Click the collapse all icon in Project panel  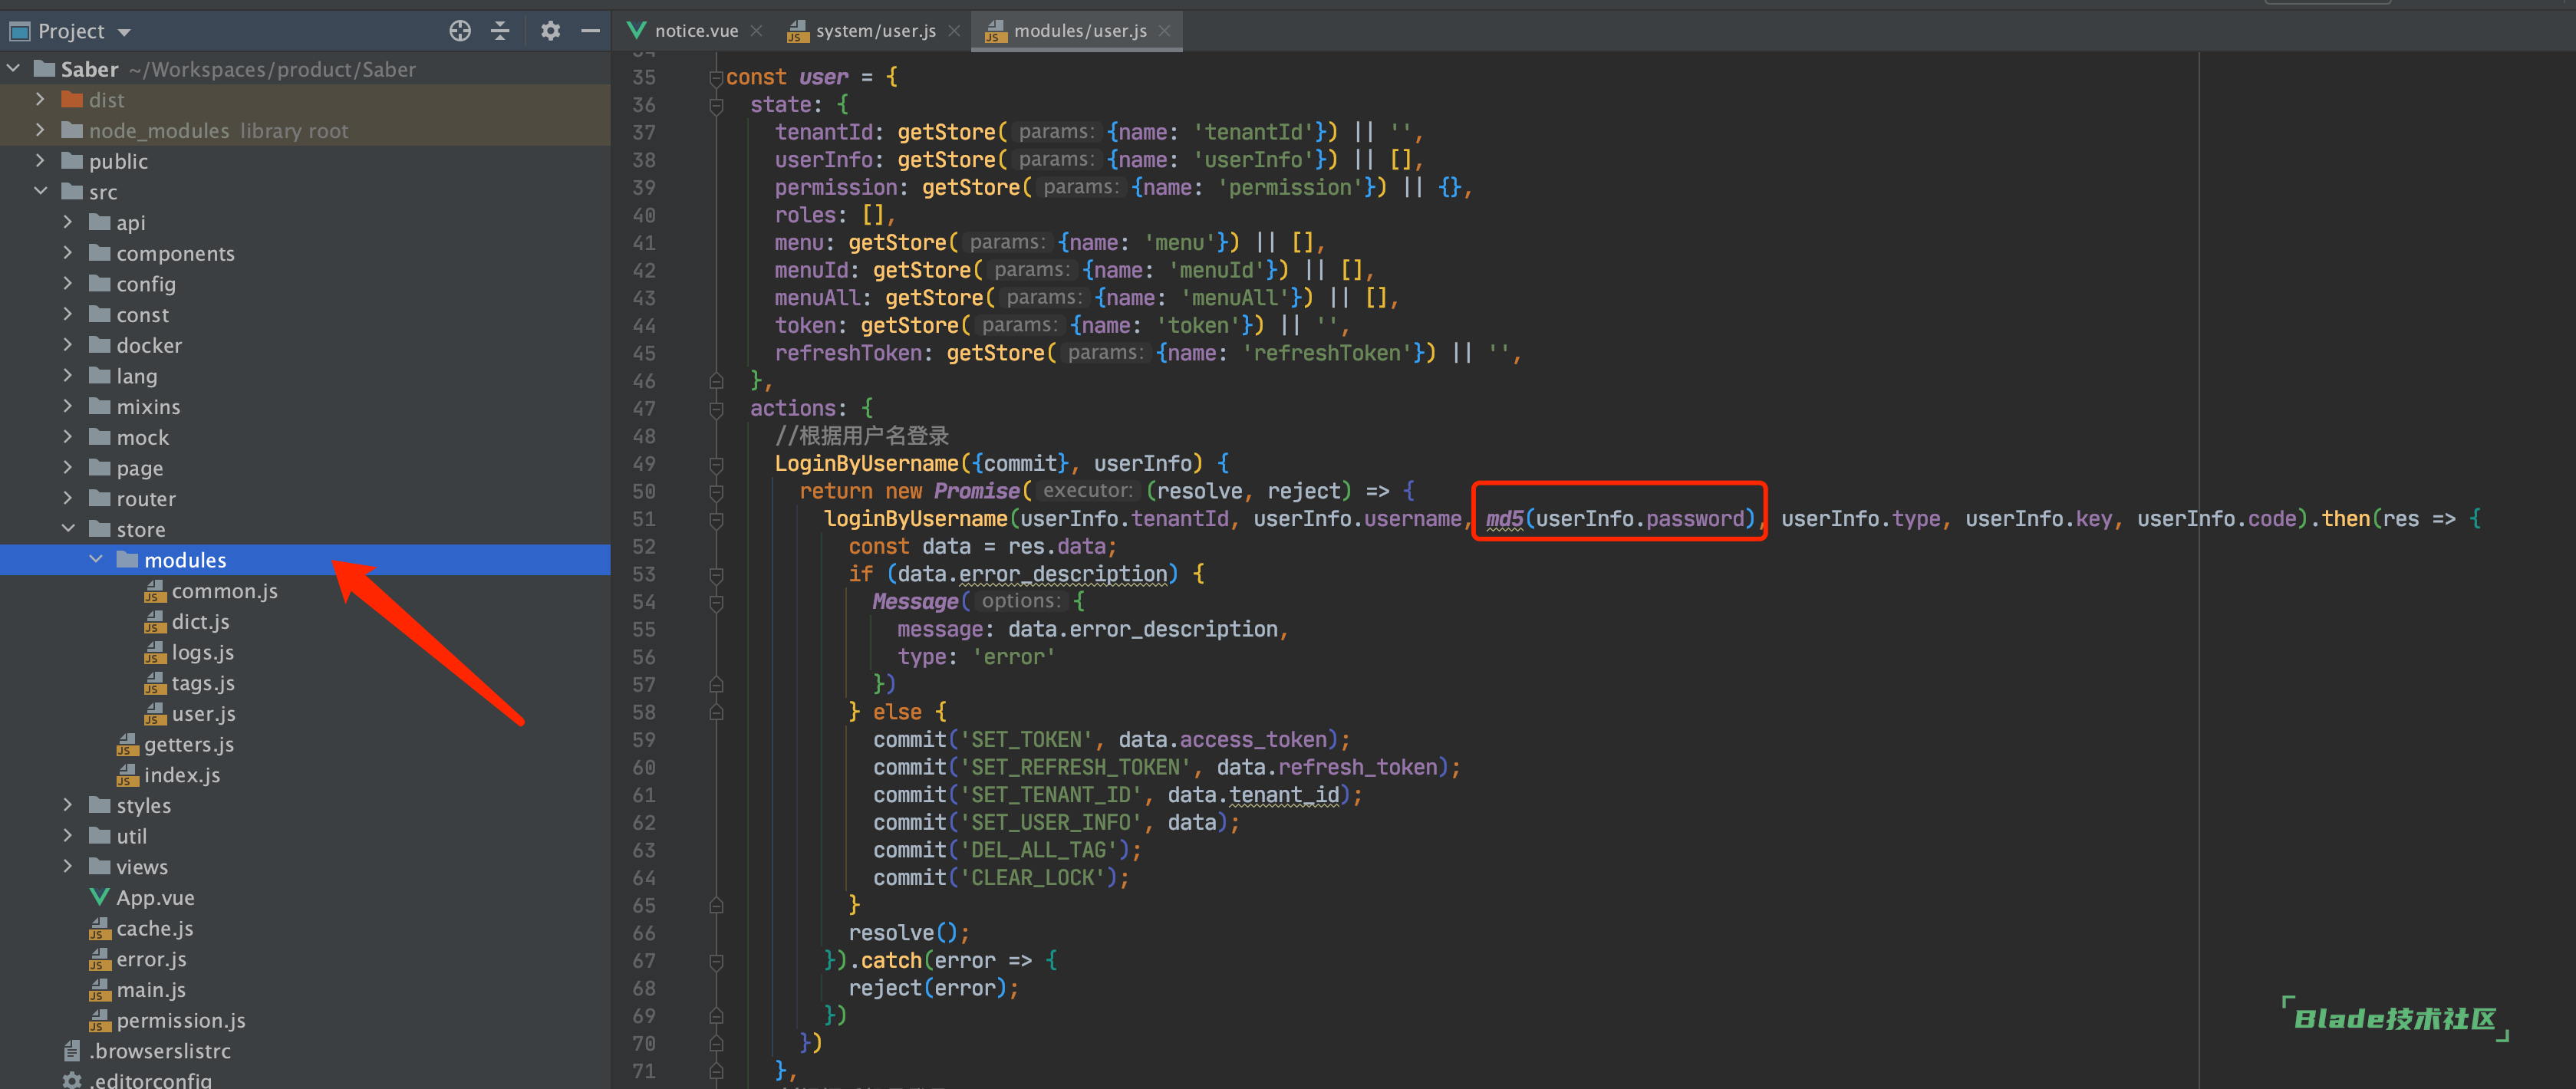[x=501, y=31]
